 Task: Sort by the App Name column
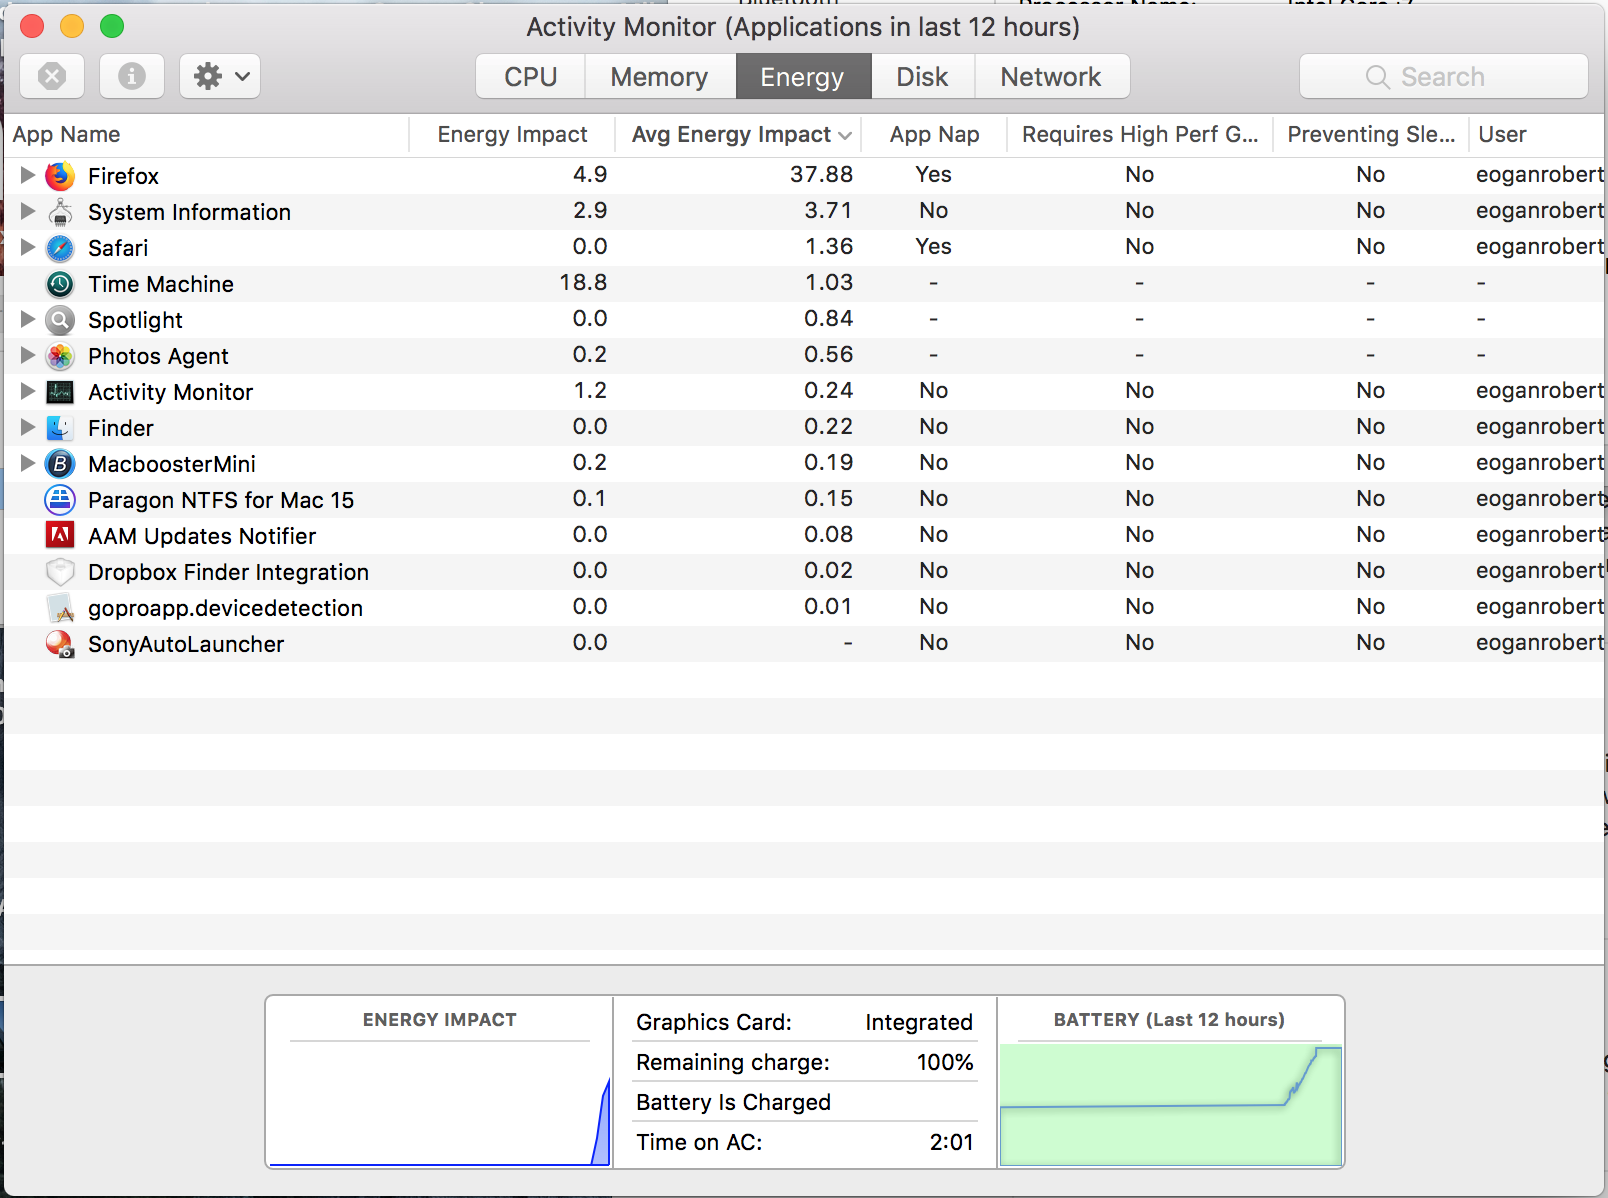click(206, 135)
